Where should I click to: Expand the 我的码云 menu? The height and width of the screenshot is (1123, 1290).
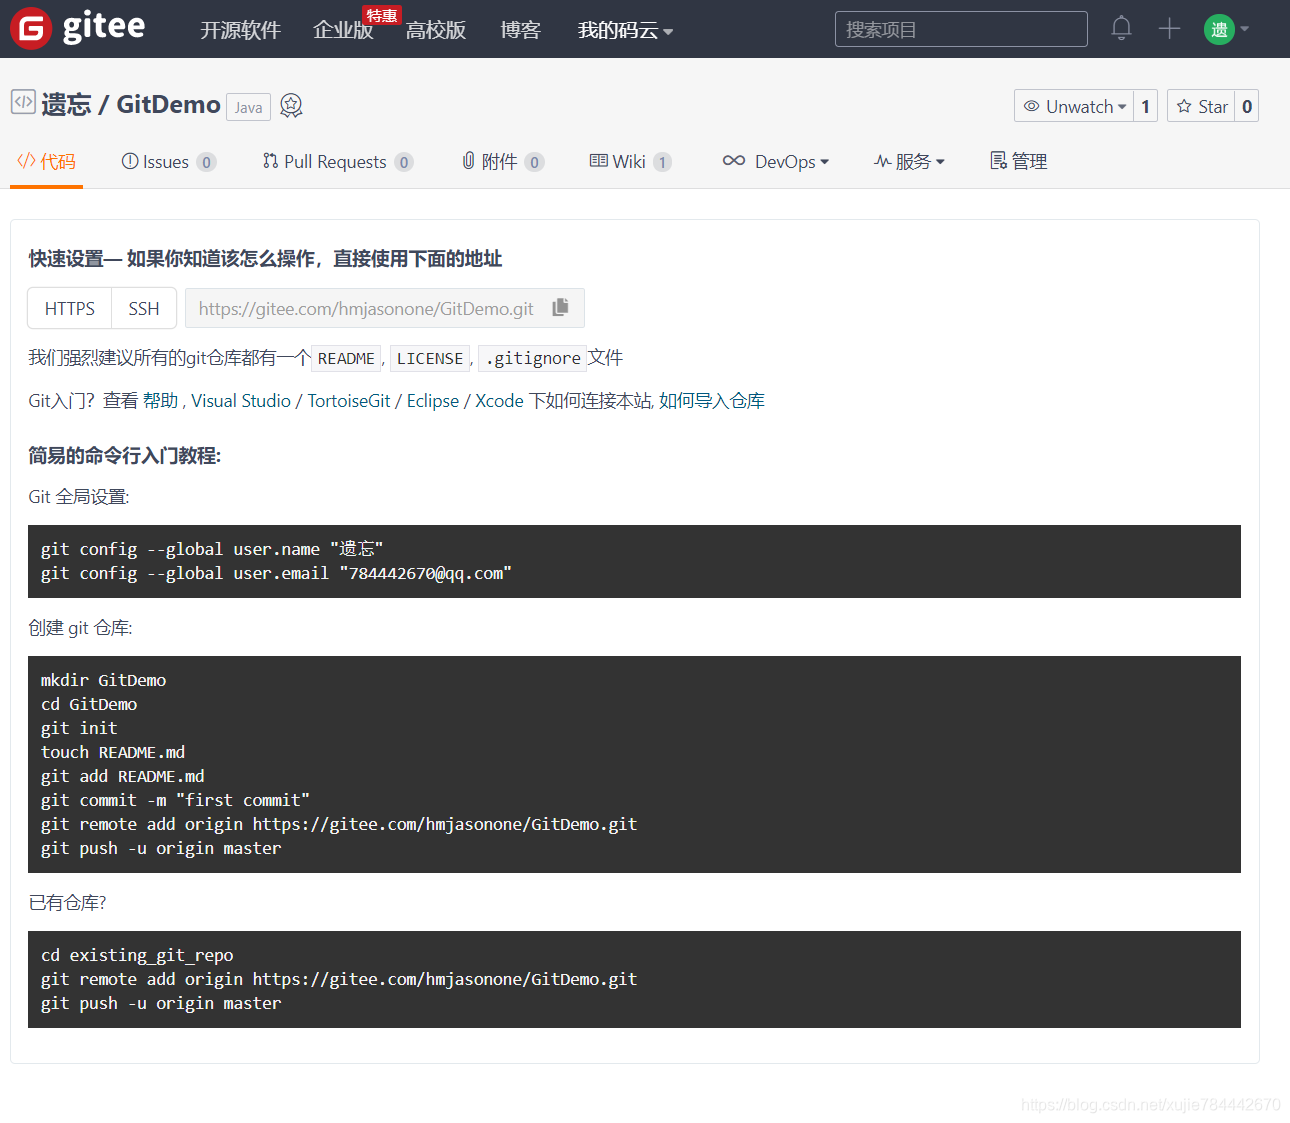click(x=625, y=31)
